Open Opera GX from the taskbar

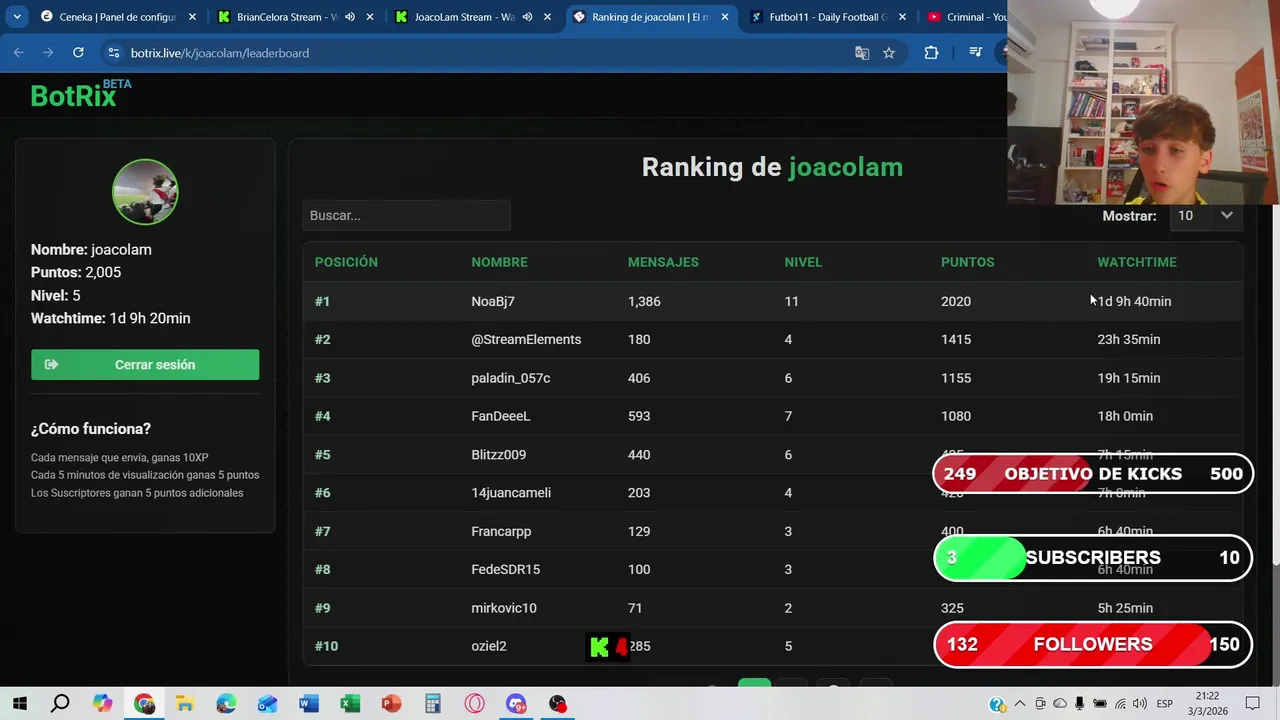coord(474,704)
